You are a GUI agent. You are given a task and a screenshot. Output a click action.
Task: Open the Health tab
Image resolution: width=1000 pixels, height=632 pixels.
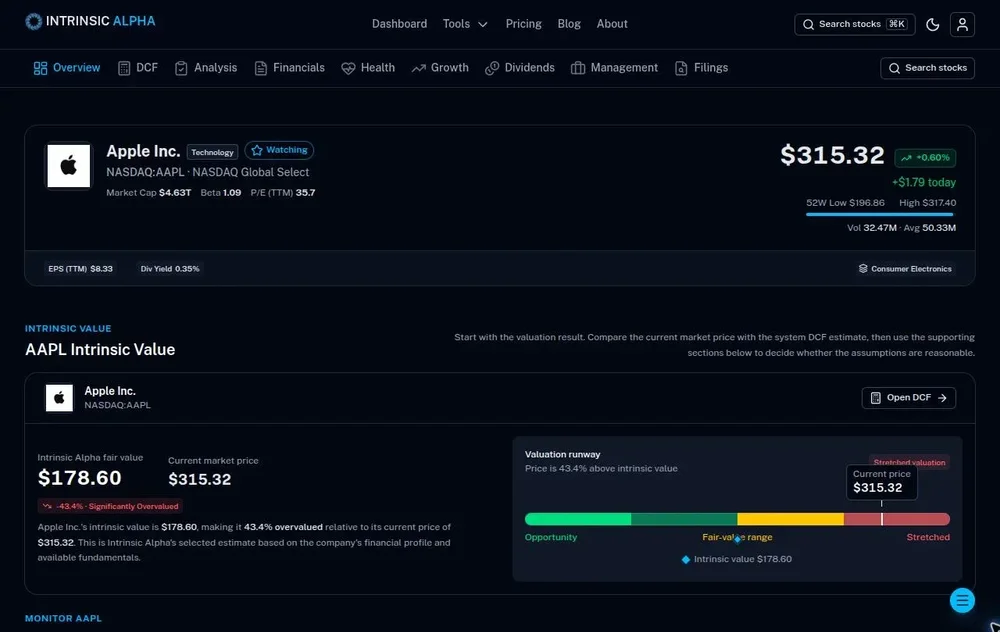[x=368, y=68]
